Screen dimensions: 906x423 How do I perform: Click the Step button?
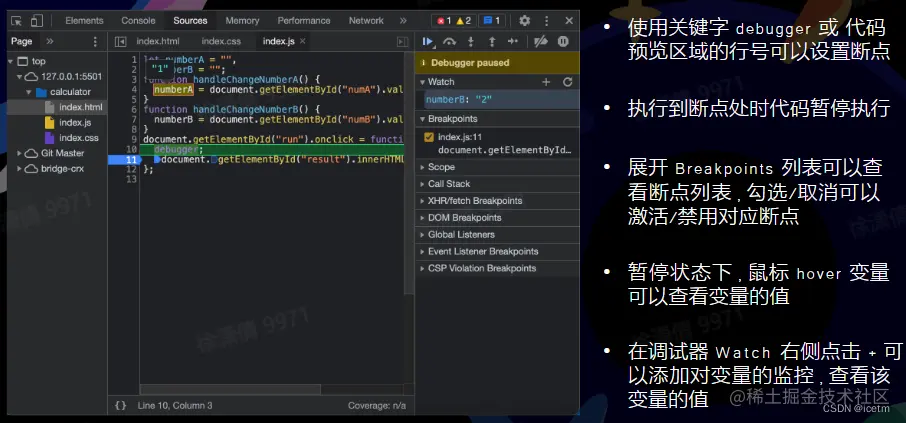click(x=513, y=42)
